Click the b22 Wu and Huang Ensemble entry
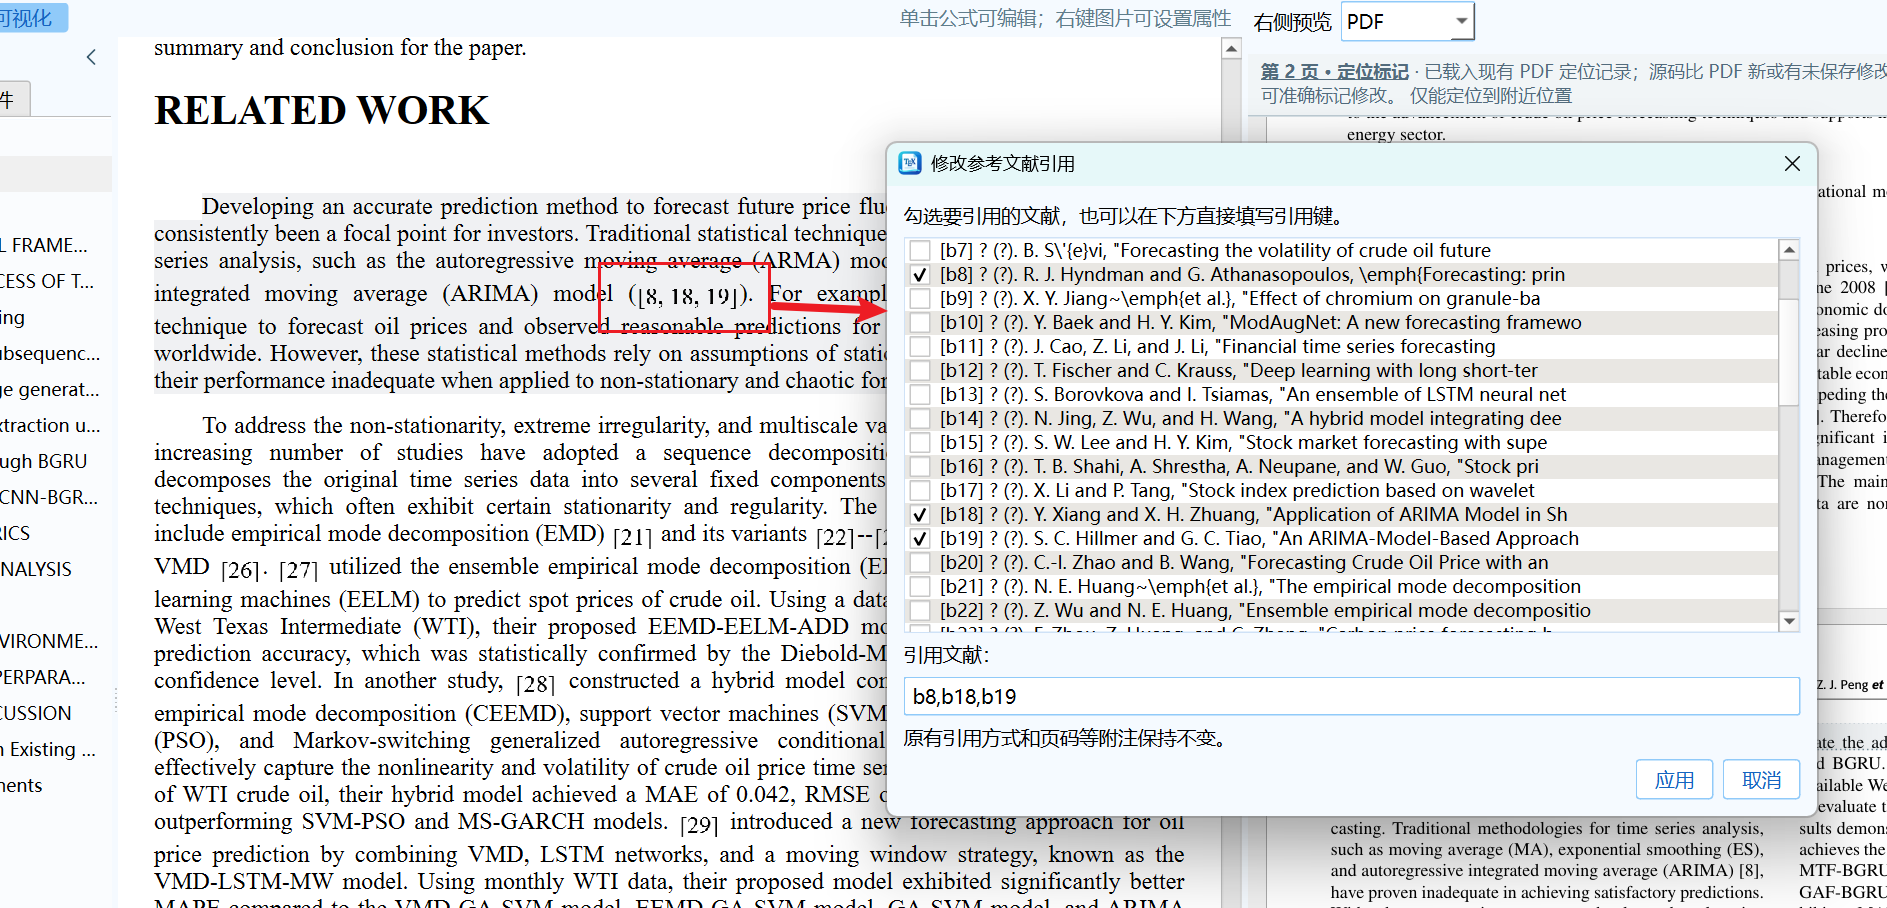 (1265, 610)
